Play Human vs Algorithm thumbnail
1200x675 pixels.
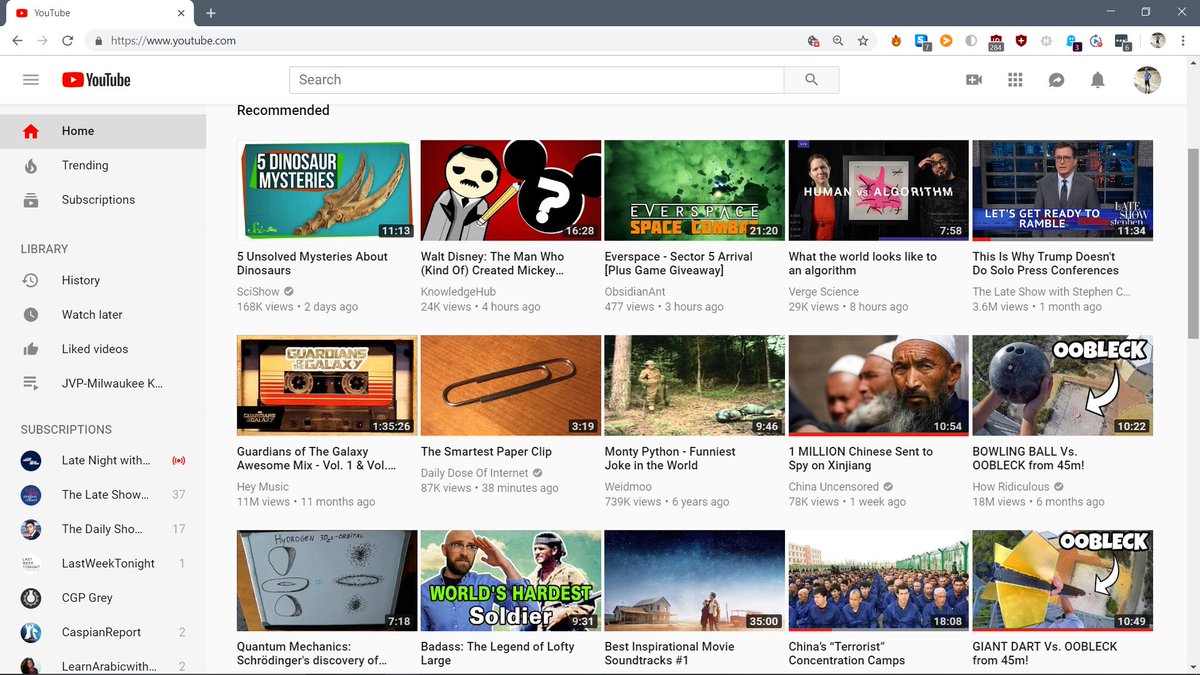click(x=879, y=191)
